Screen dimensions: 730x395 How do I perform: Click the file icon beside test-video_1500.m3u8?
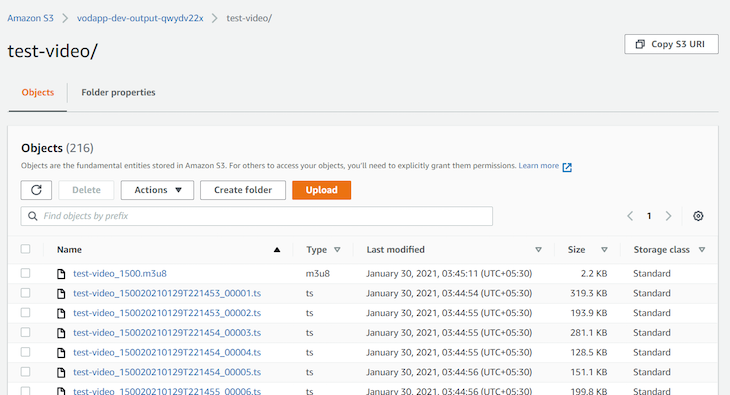[x=61, y=274]
